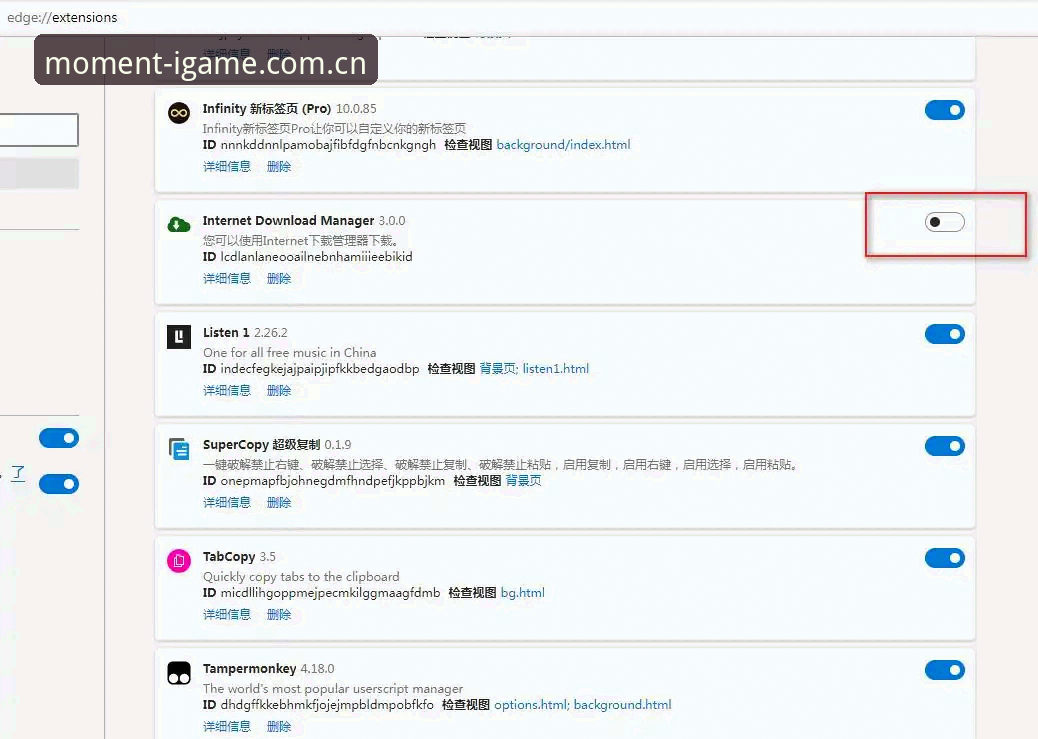Inspect the listen1.html view link
The height and width of the screenshot is (739, 1038).
coord(555,369)
